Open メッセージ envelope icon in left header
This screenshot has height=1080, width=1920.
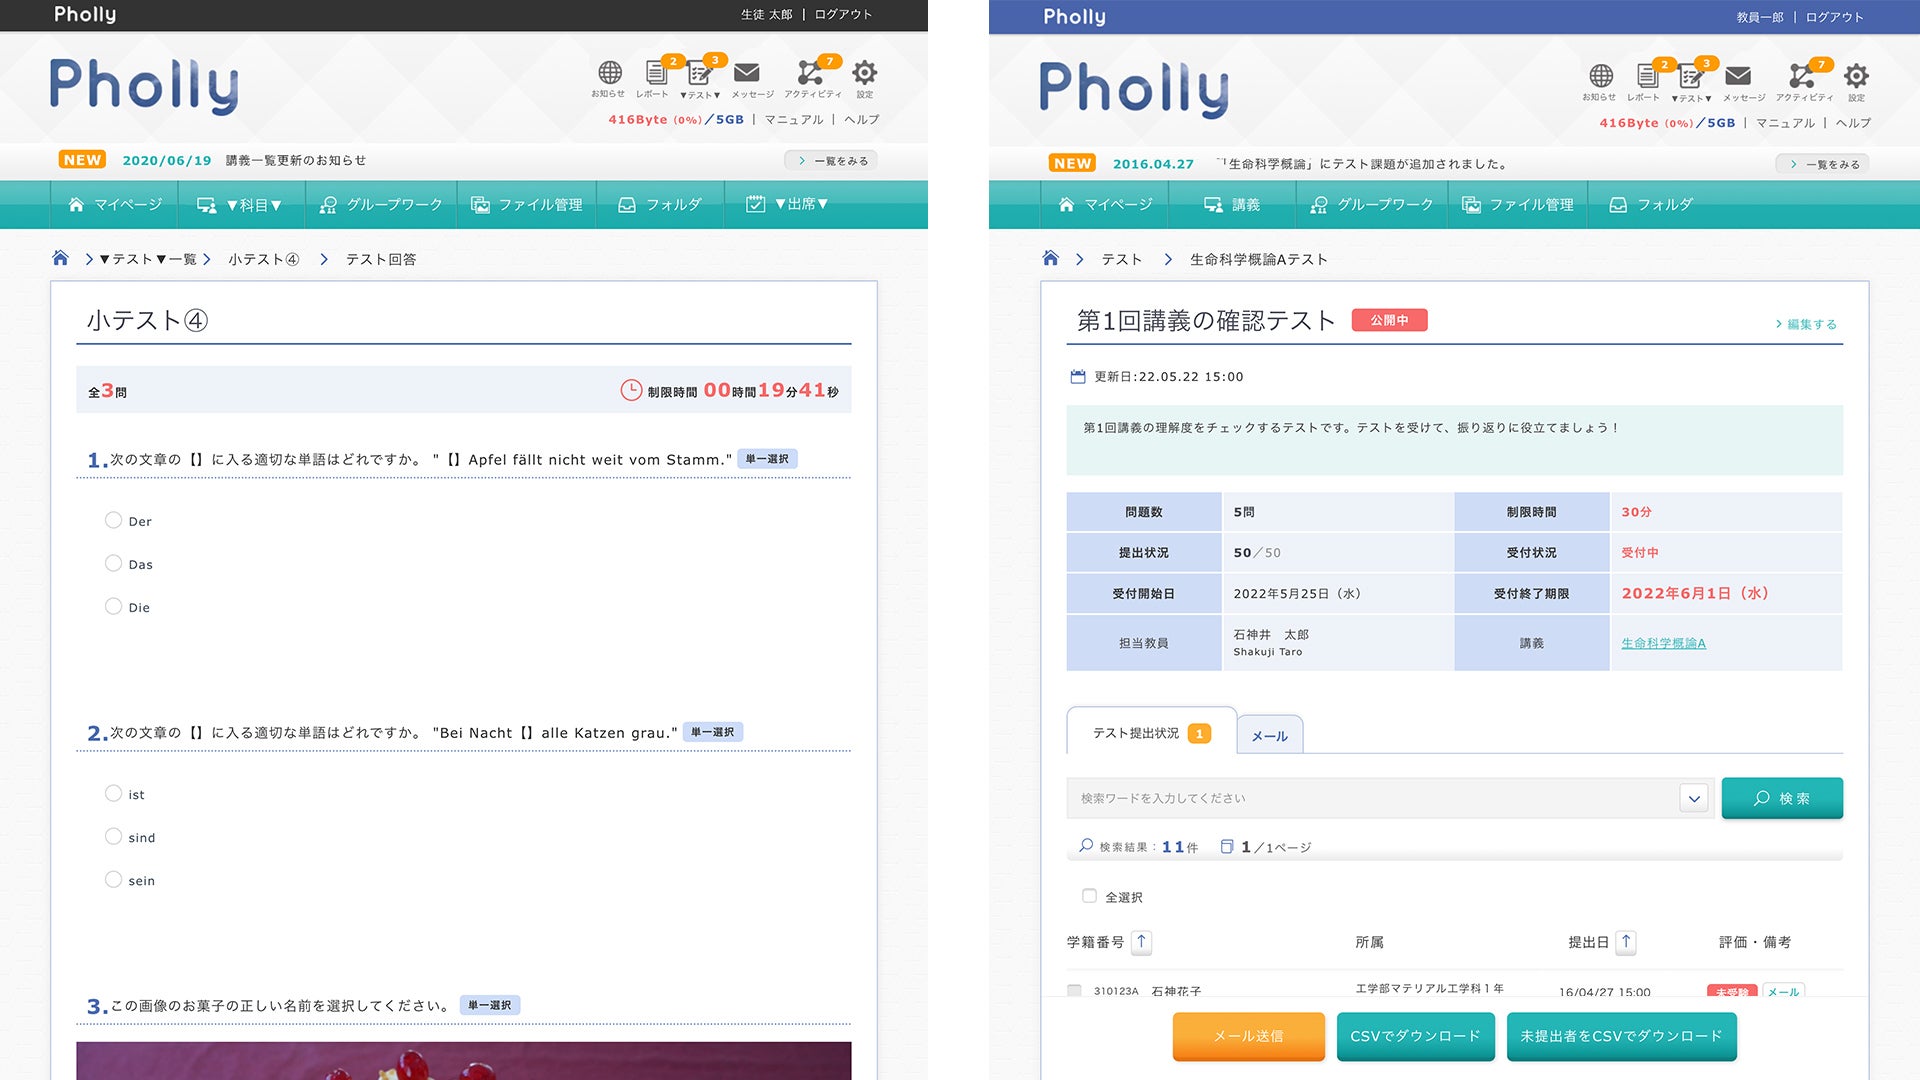click(747, 73)
